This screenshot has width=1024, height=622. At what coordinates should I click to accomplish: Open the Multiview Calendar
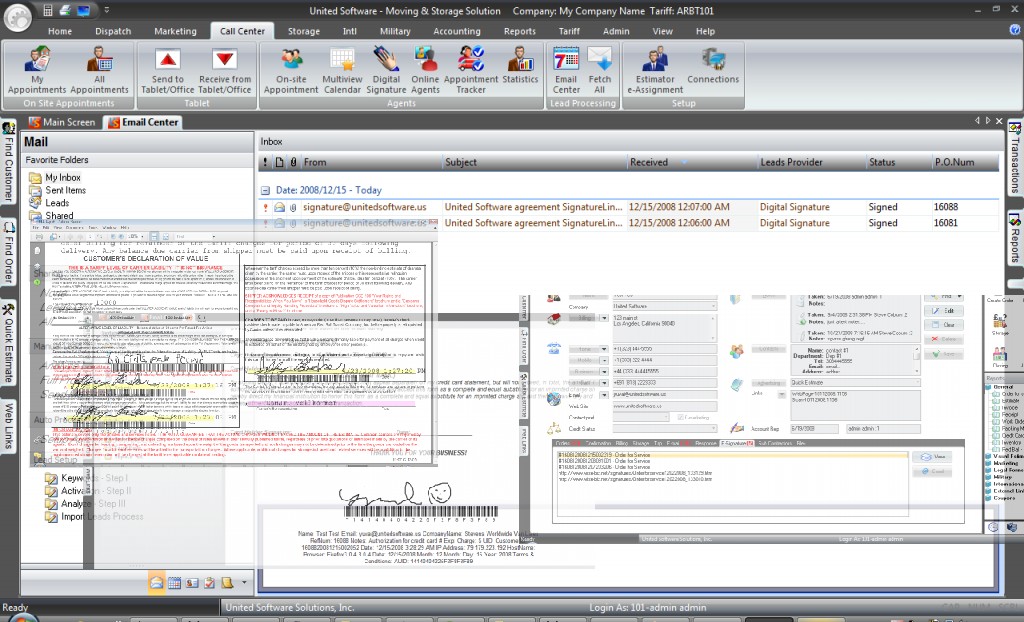coord(342,71)
